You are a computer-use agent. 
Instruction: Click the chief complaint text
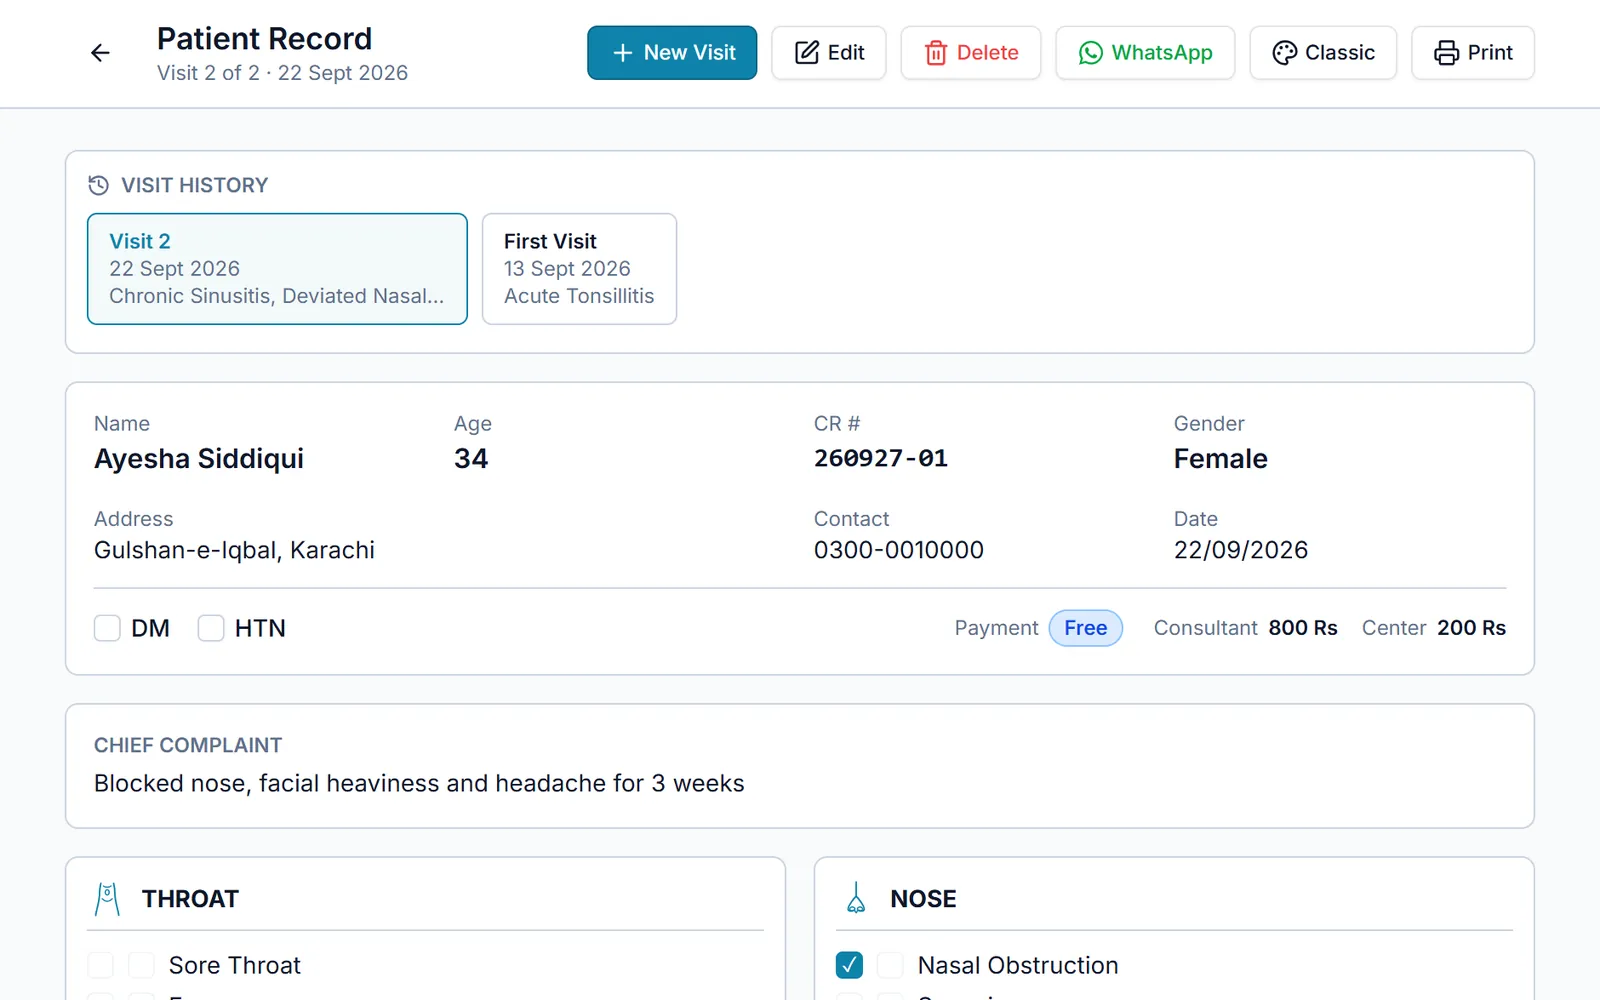tap(419, 783)
